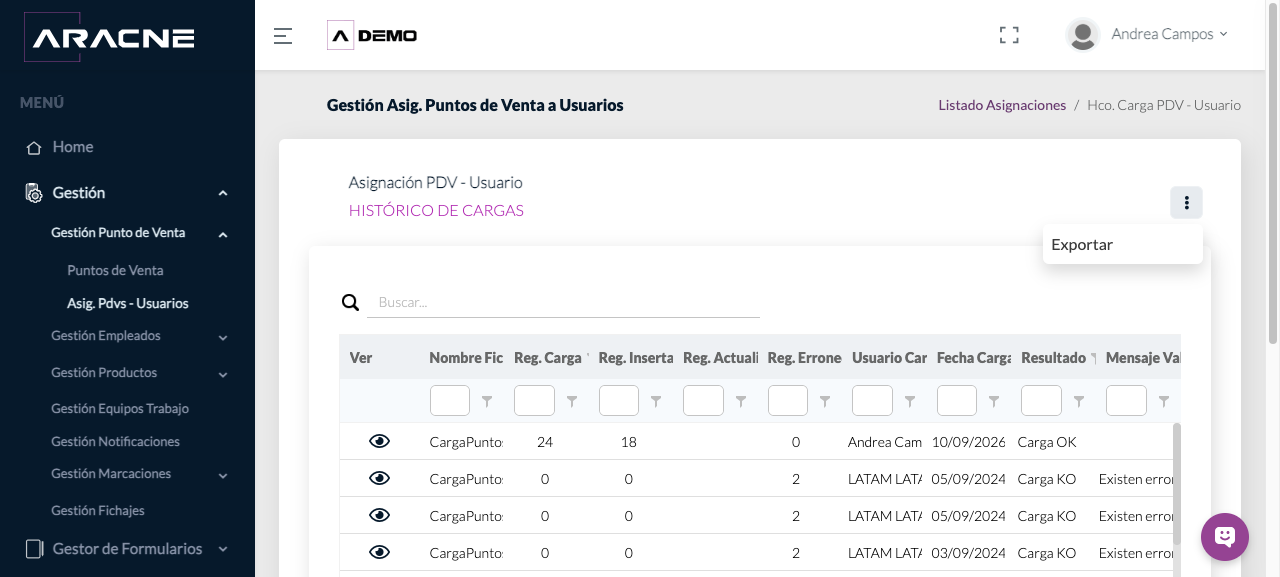Open the three-dot options button
Screen dimensions: 1280x577
[x=1186, y=203]
